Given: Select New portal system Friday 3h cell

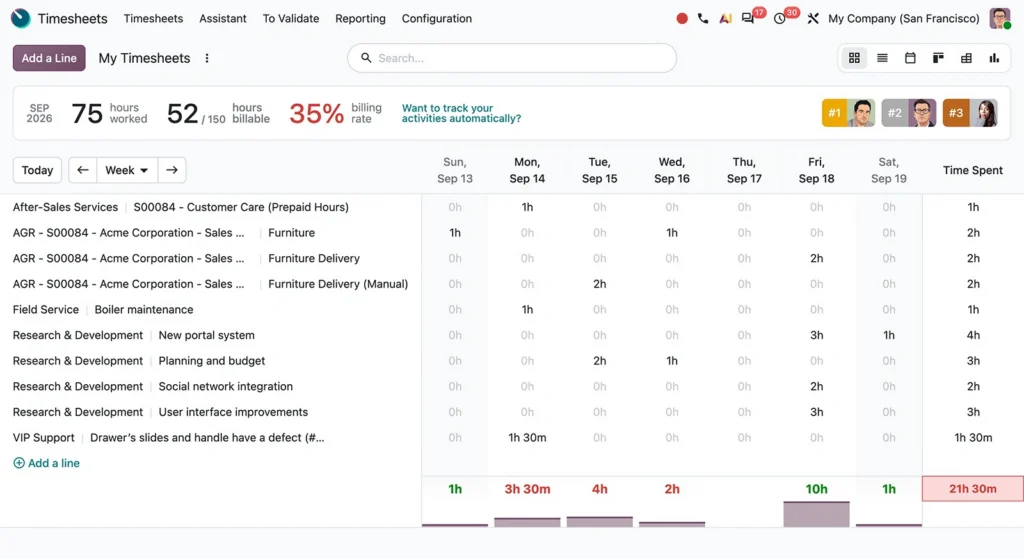Looking at the screenshot, I should click(816, 335).
